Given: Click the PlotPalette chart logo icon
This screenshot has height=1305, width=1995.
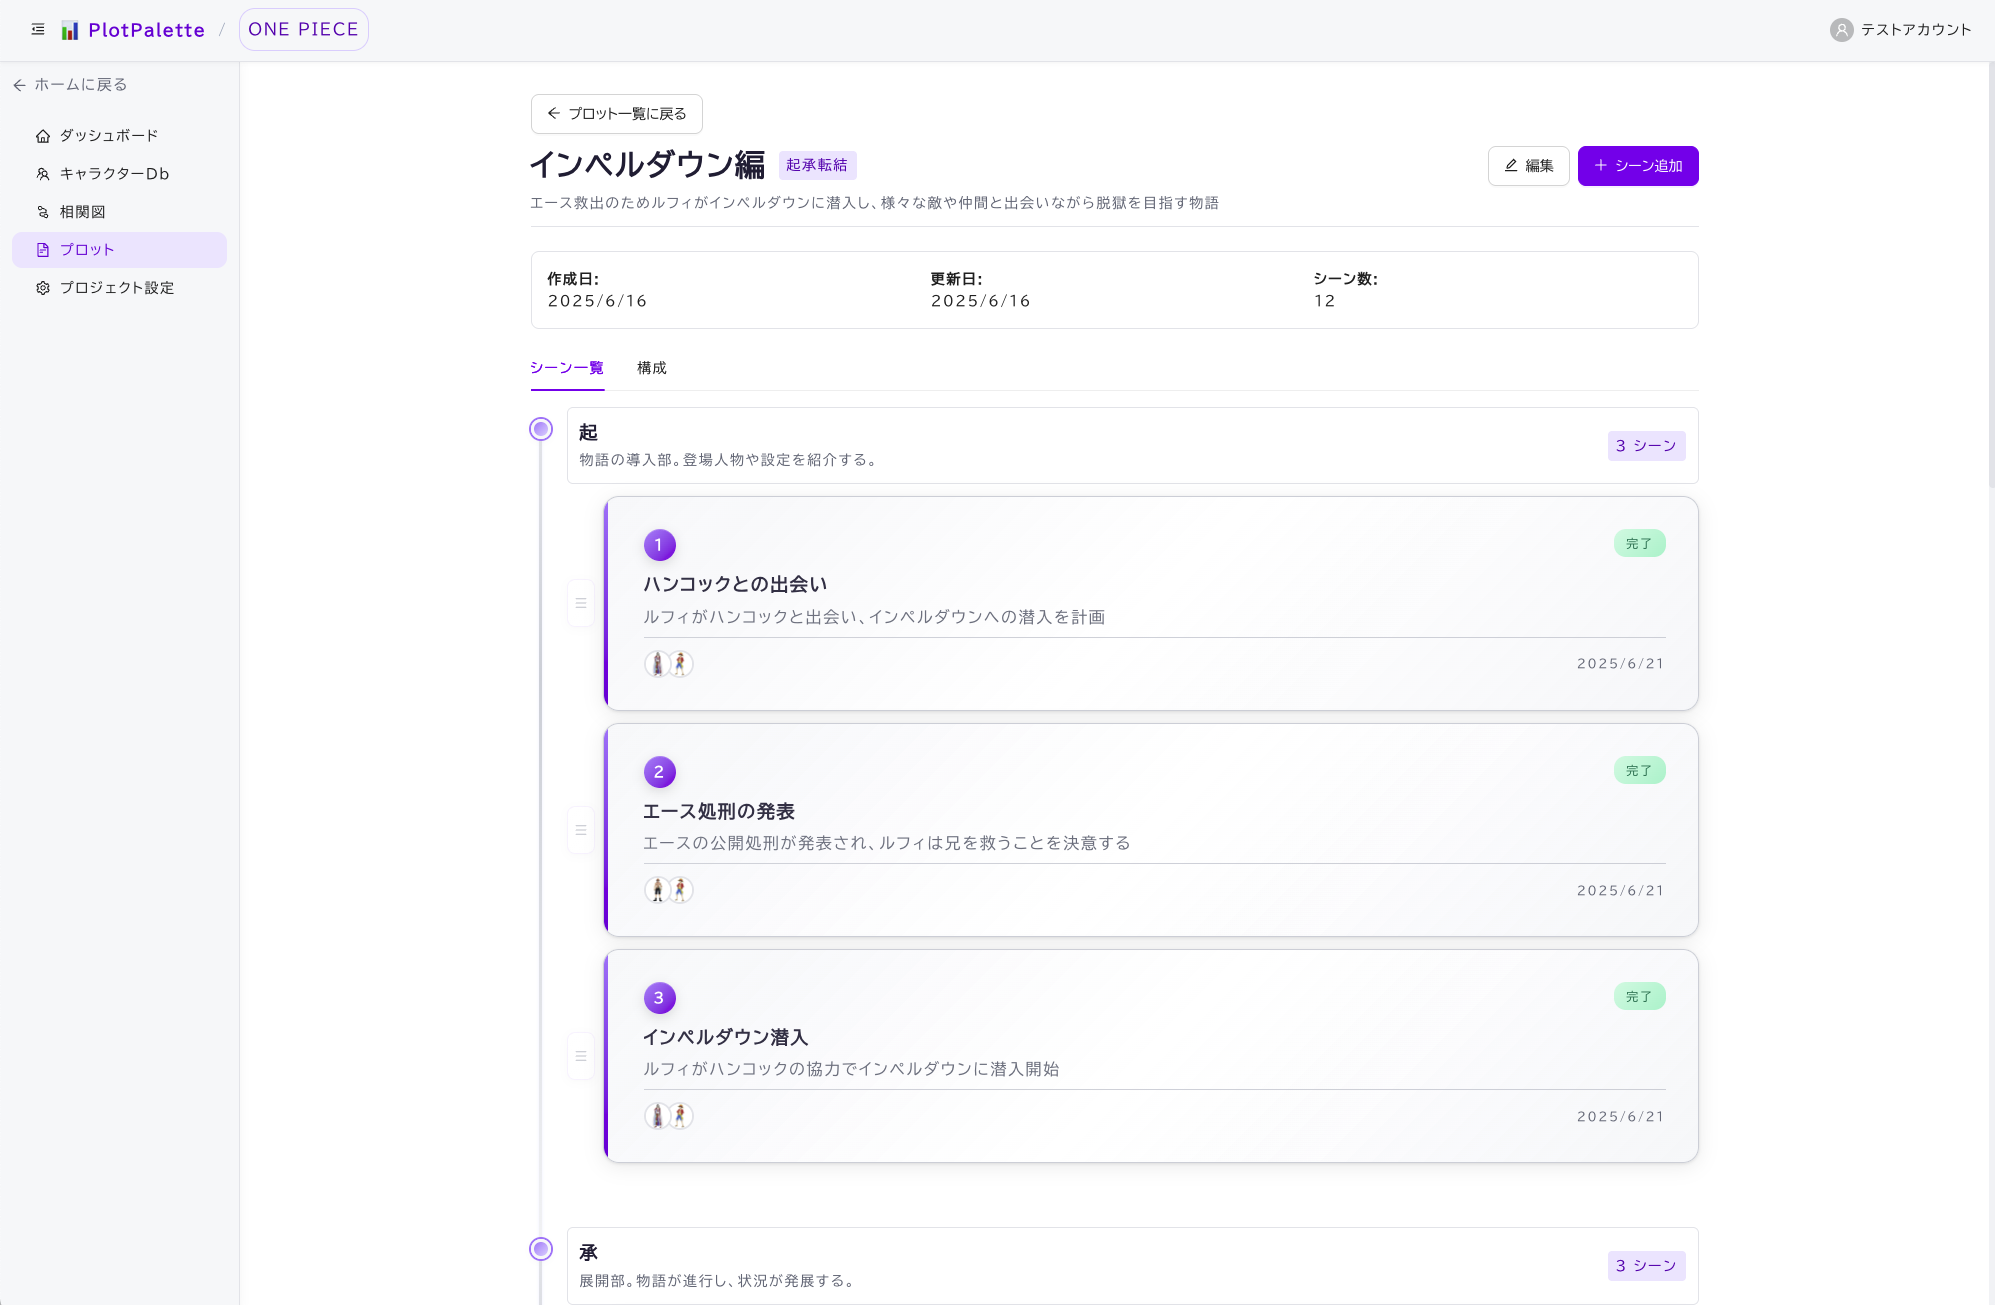Looking at the screenshot, I should point(70,30).
